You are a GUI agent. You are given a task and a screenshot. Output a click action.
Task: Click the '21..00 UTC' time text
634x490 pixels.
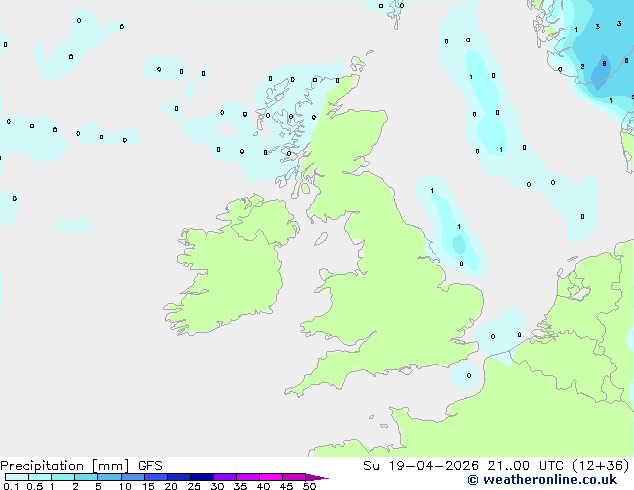tap(525, 466)
